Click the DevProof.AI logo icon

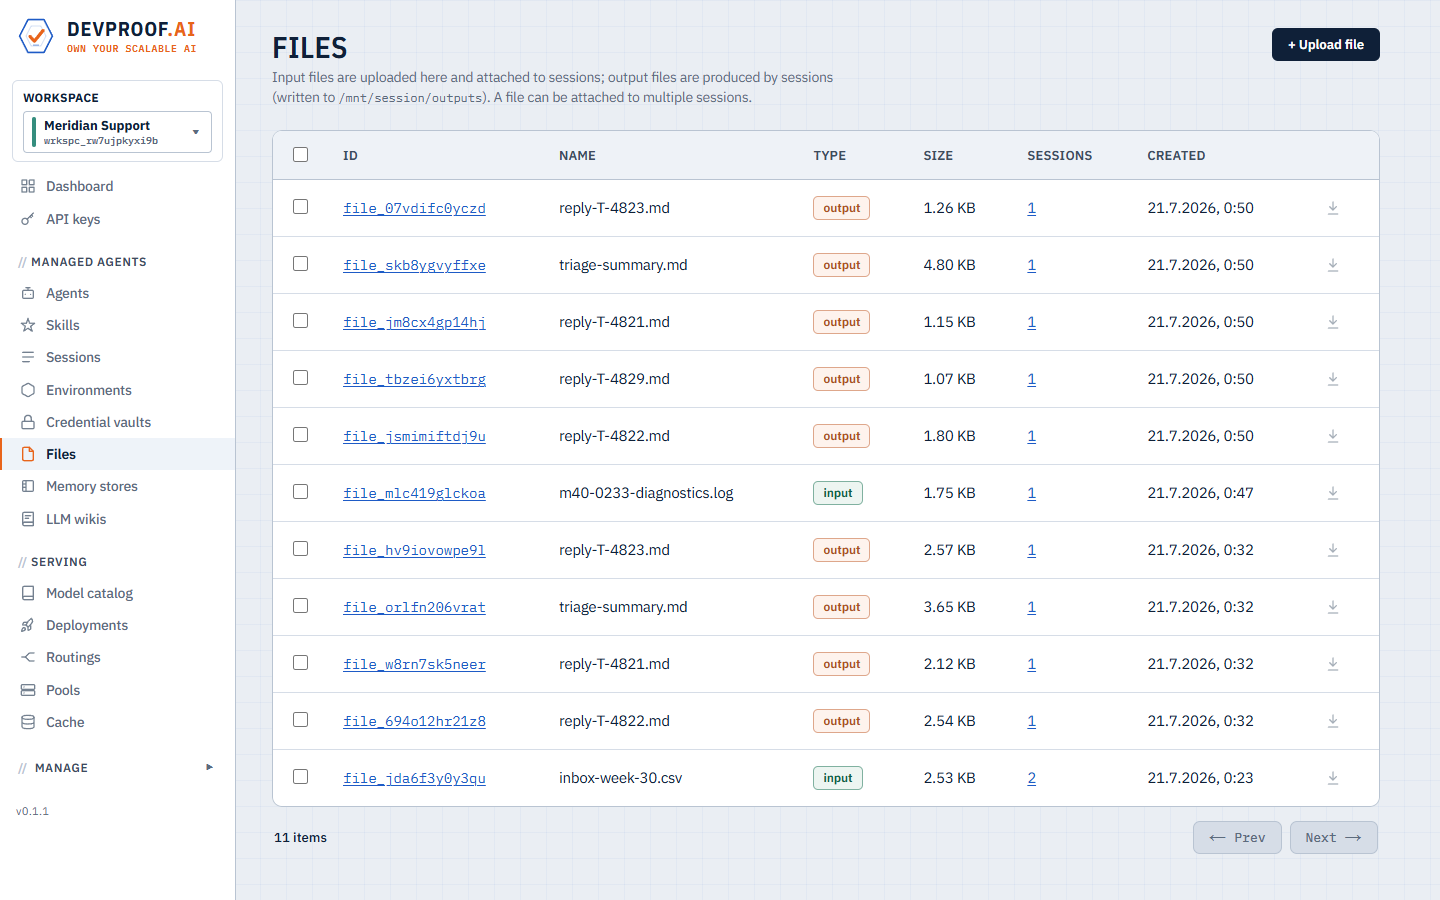pos(36,36)
